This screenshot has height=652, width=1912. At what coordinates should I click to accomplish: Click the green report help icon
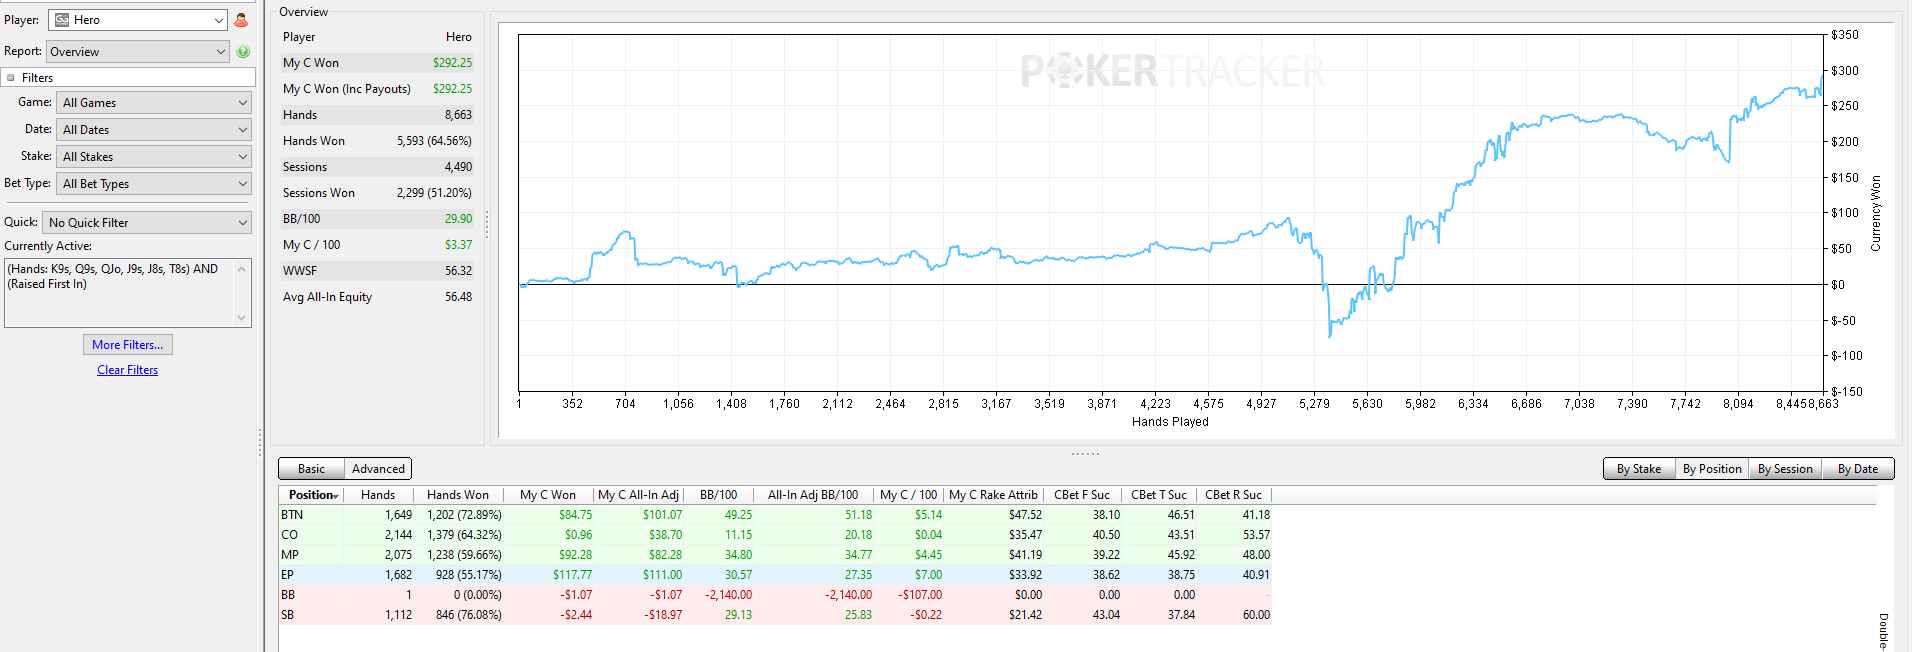(x=243, y=52)
